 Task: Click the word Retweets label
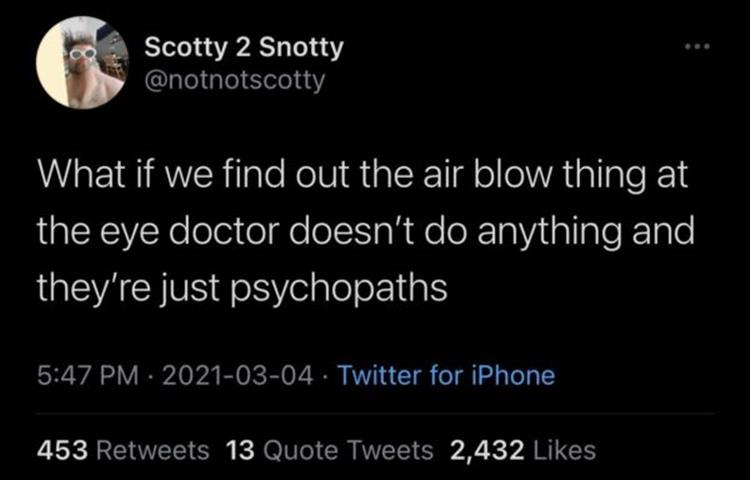(153, 450)
